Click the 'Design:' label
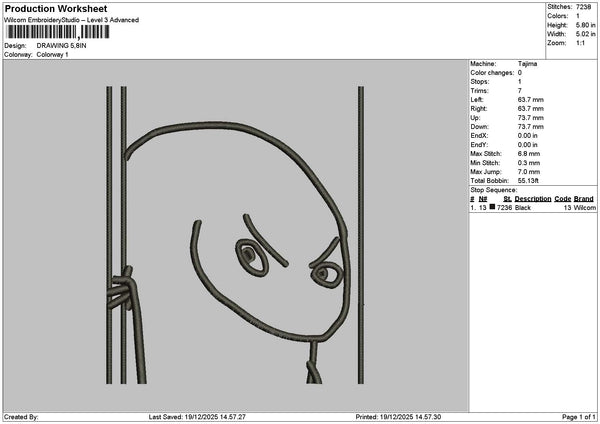The height and width of the screenshot is (424, 600). coord(15,46)
